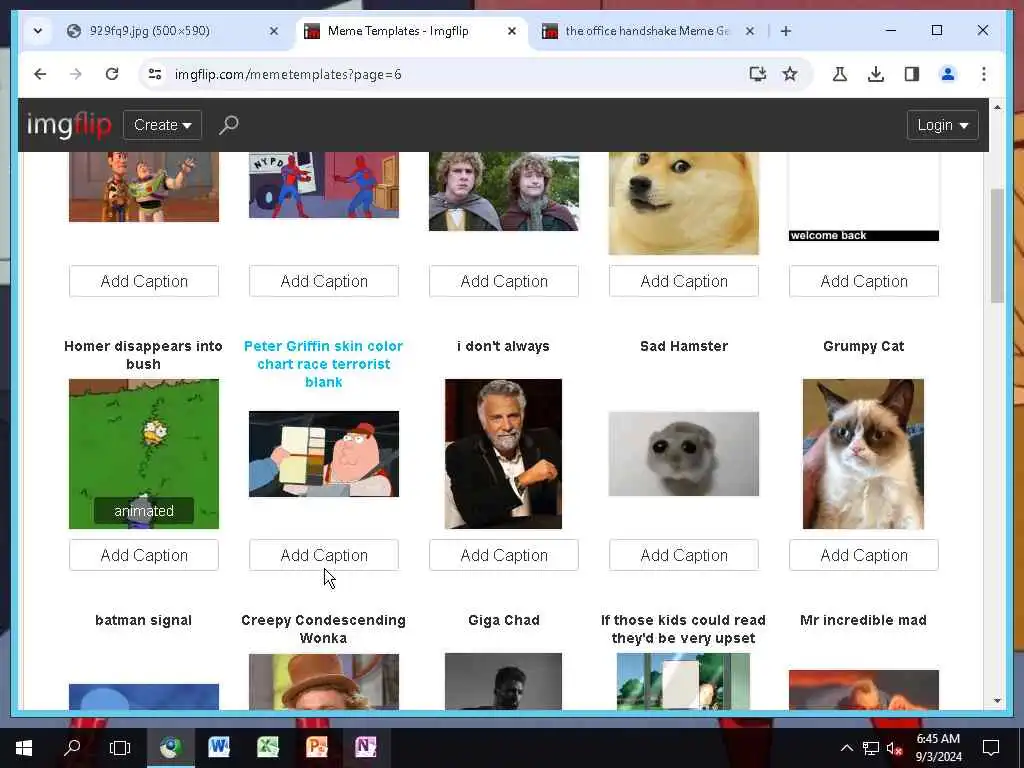Add Caption to Homer disappears into bush
Screen dimensions: 1024x768
click(x=144, y=555)
